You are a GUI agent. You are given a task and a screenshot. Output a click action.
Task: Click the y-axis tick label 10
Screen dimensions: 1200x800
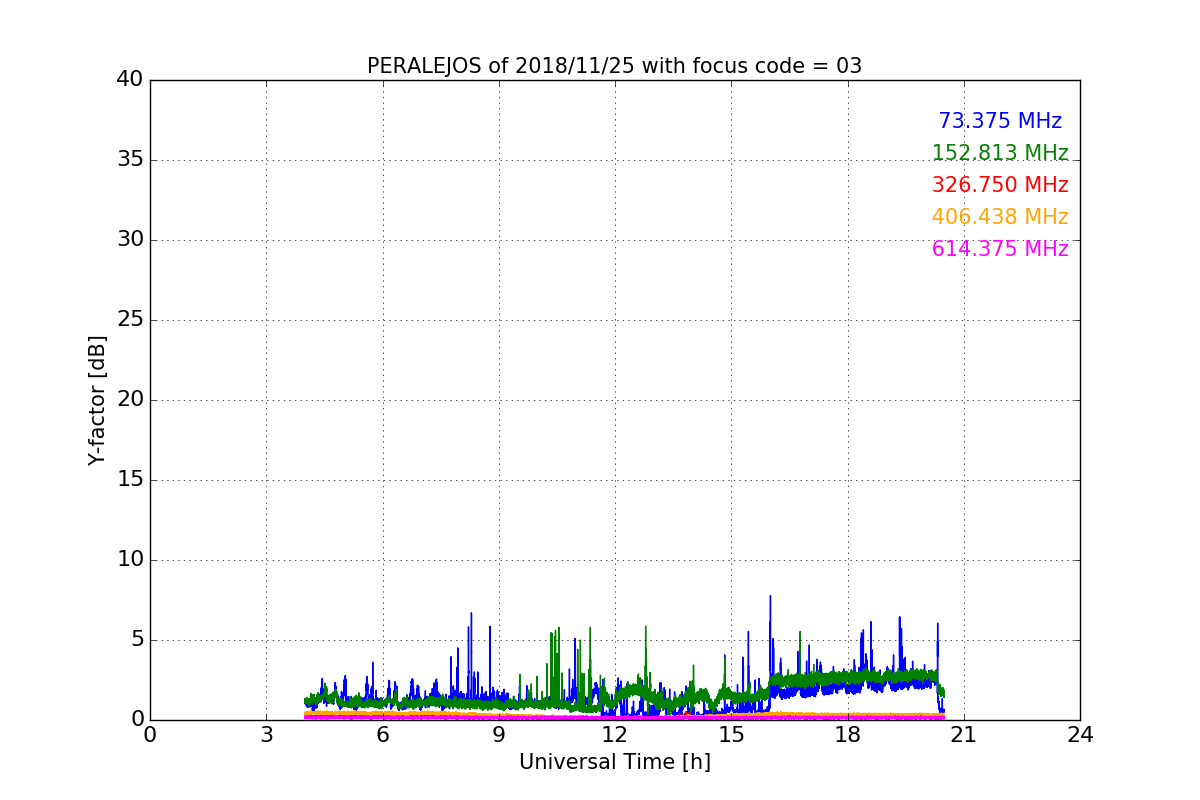[x=130, y=560]
